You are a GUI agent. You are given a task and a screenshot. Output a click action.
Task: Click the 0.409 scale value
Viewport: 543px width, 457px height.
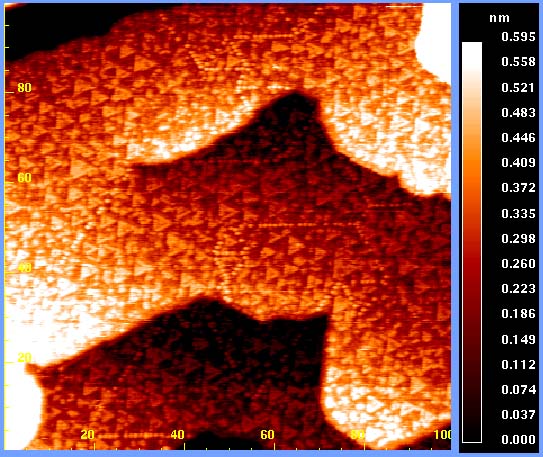coord(518,163)
